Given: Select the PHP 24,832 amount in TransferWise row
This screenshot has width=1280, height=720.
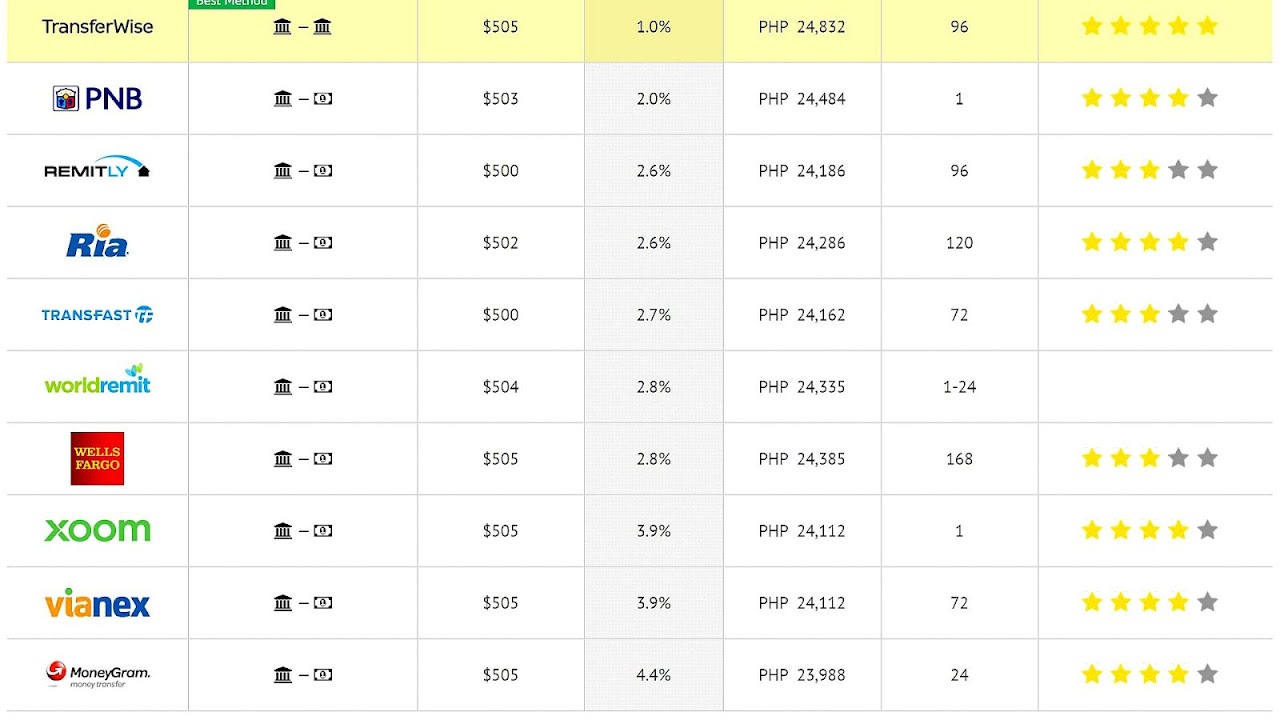Looking at the screenshot, I should point(802,27).
